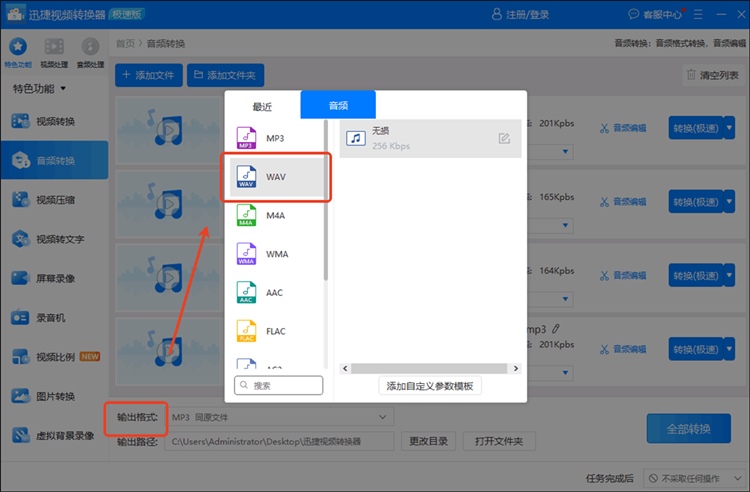Screen dimensions: 750x492
Task: Open 视频转文字 in the sidebar
Action: click(x=55, y=239)
